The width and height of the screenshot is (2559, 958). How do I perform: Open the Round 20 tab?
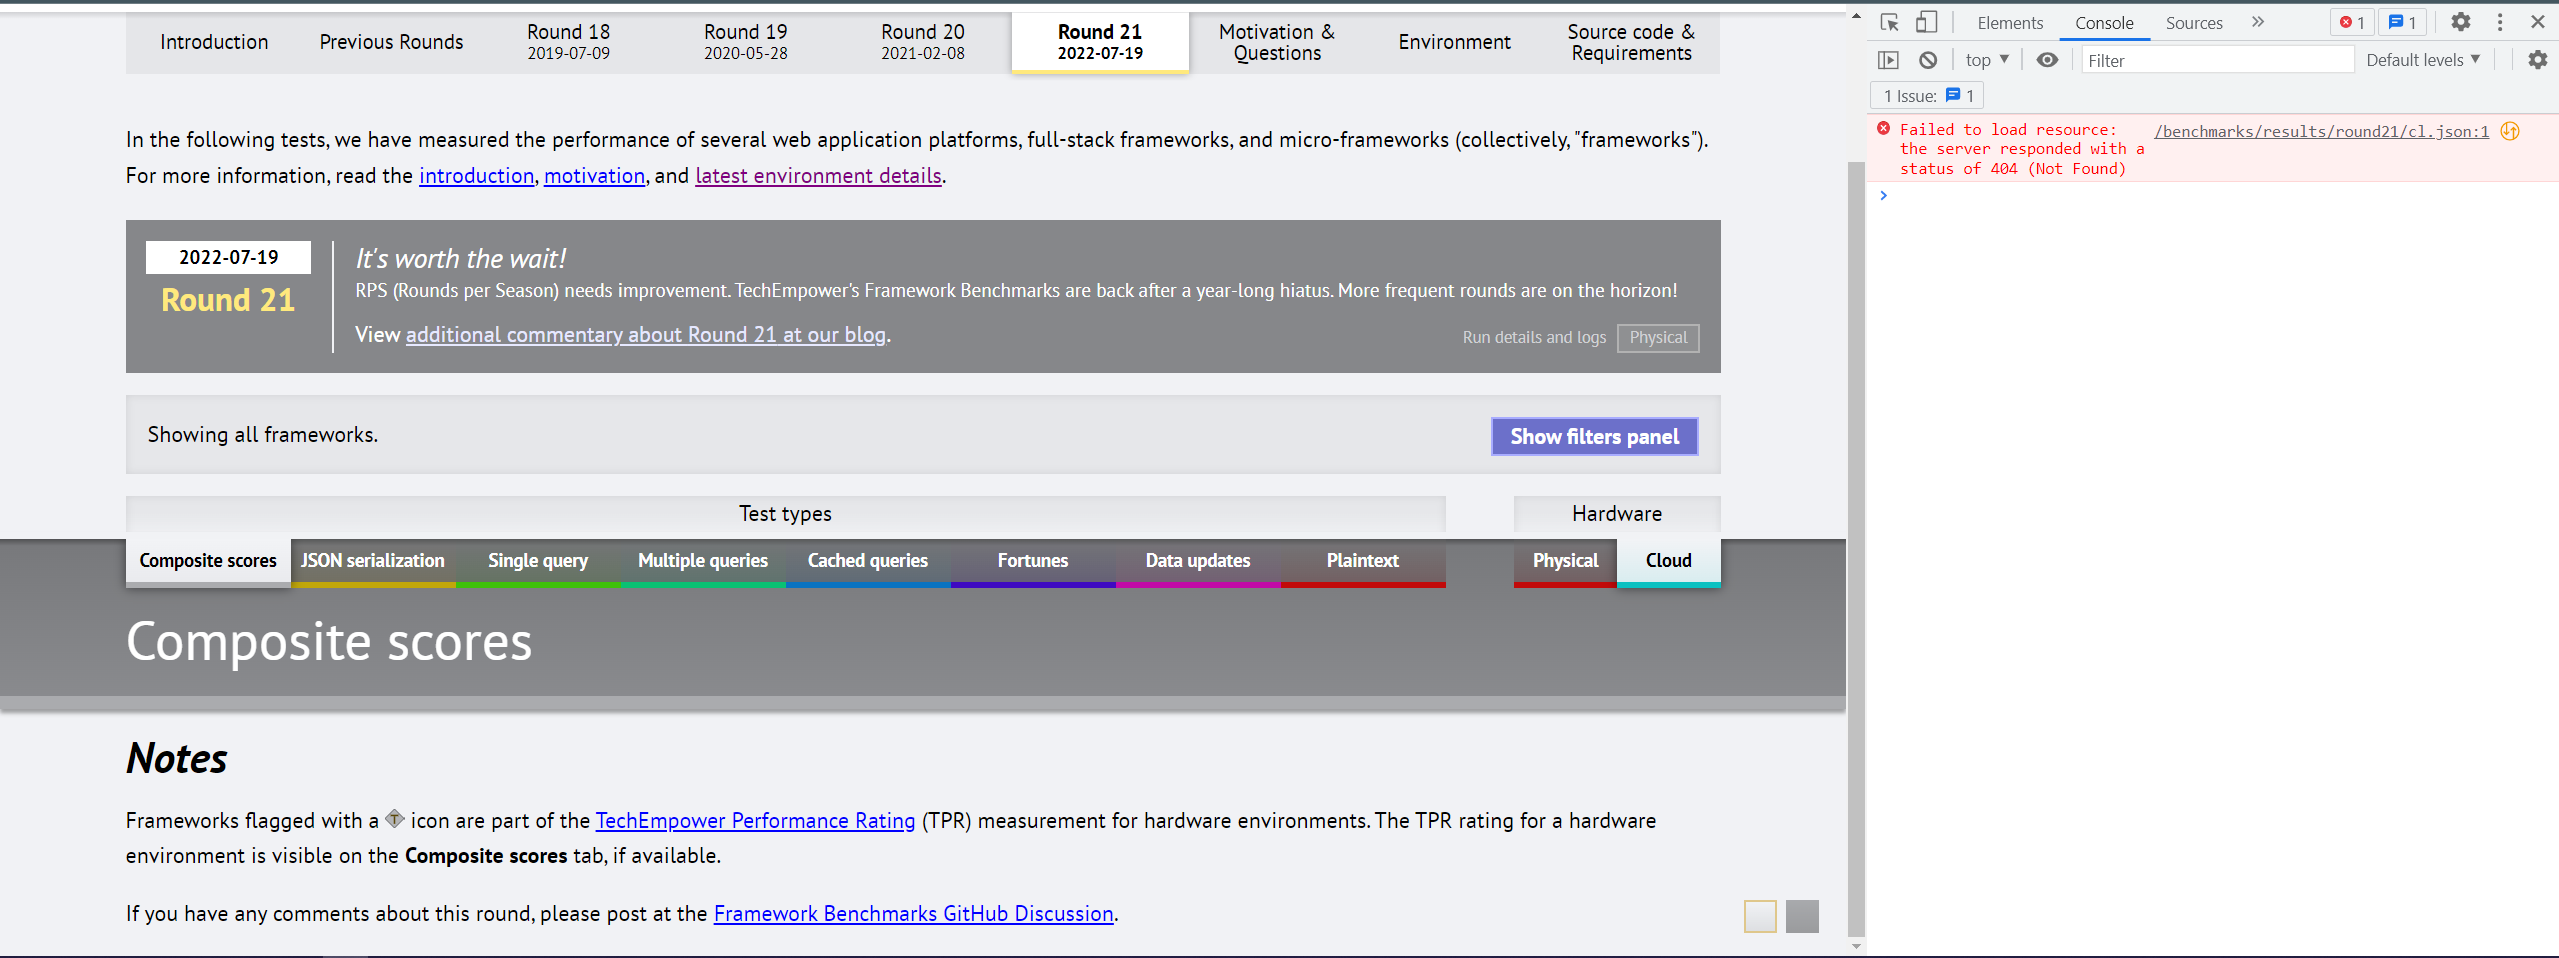click(922, 42)
